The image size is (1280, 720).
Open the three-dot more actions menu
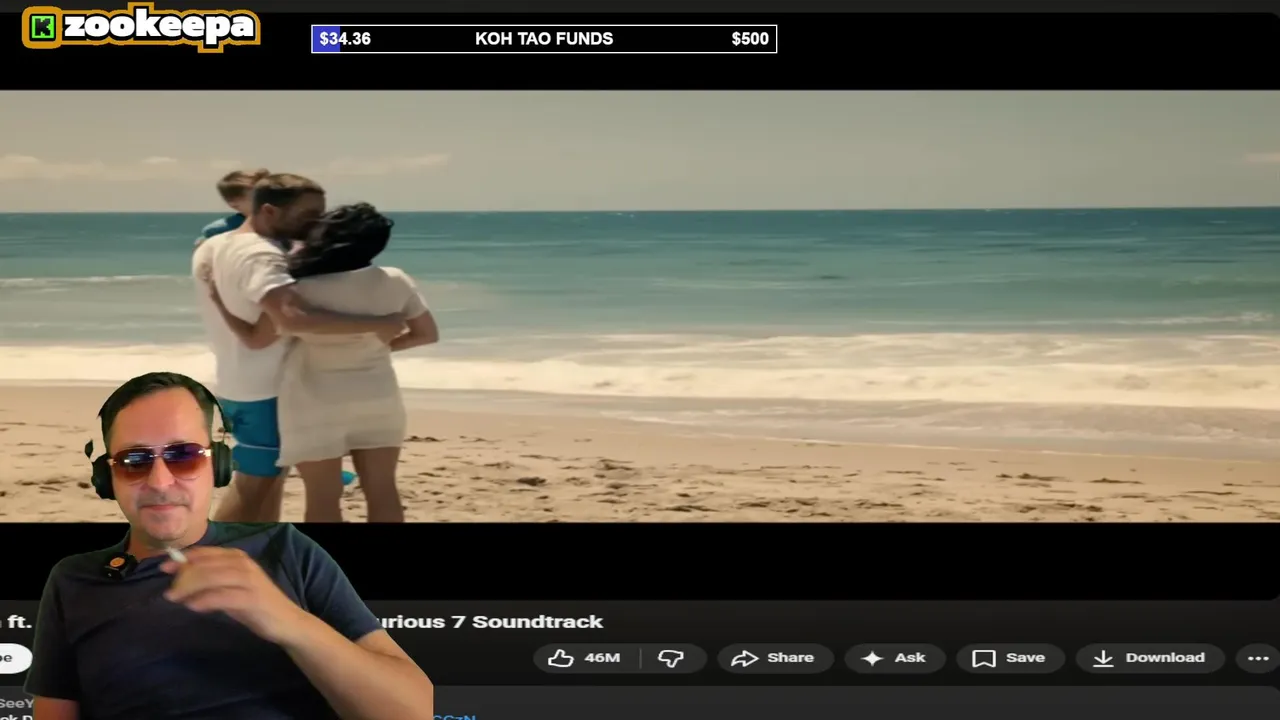pos(1258,658)
